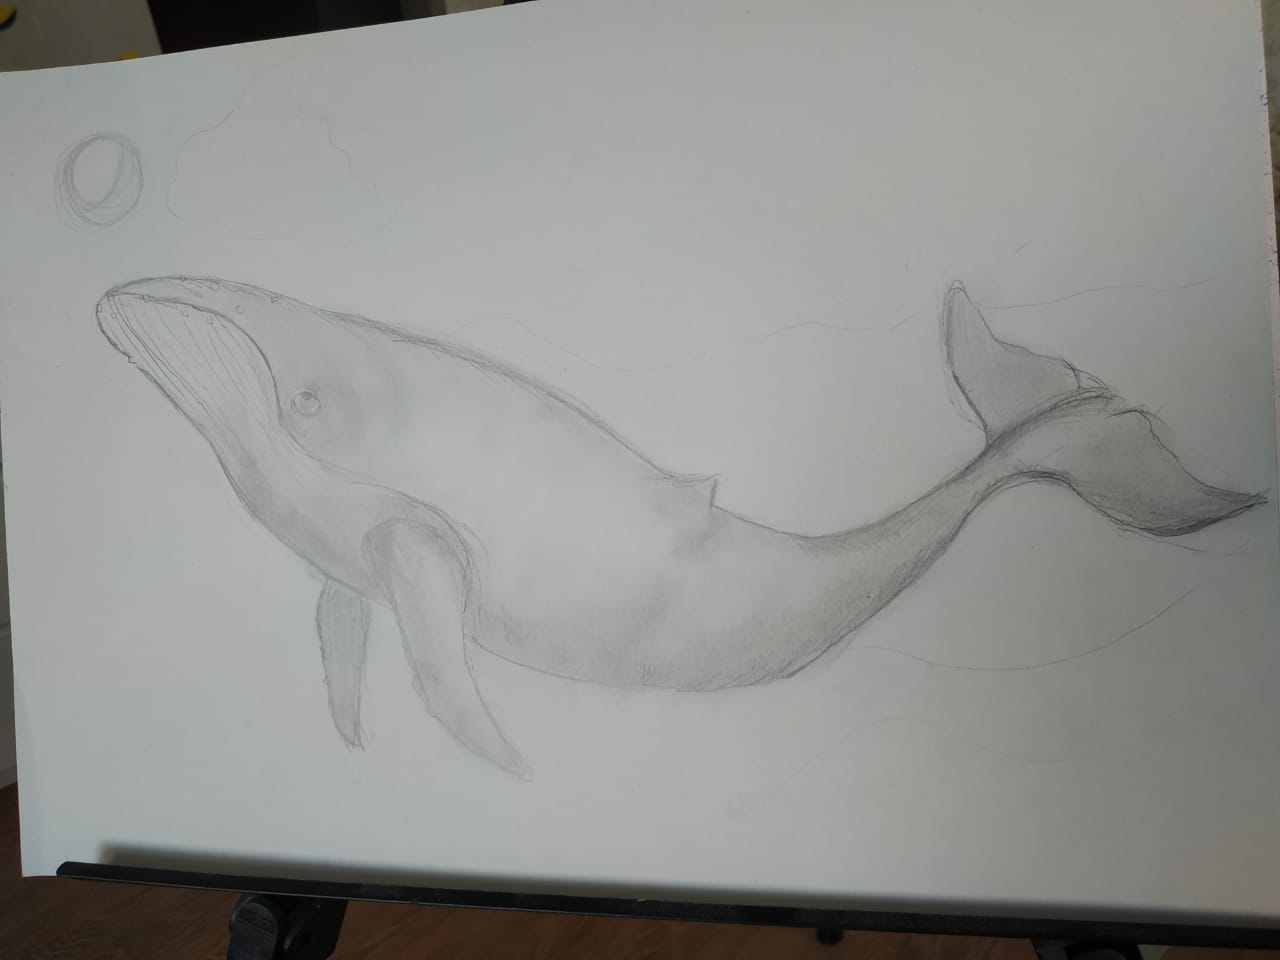Click the tip of the whale's snout
1280x960 pixels.
point(105,305)
